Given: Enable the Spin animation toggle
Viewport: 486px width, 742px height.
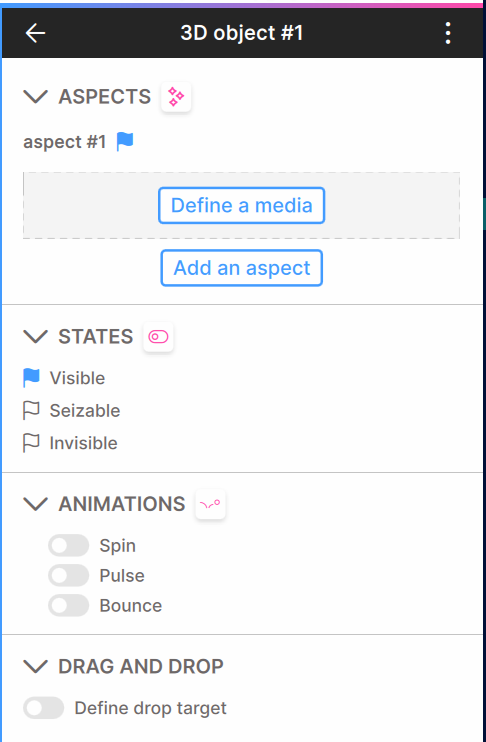Looking at the screenshot, I should pyautogui.click(x=69, y=546).
